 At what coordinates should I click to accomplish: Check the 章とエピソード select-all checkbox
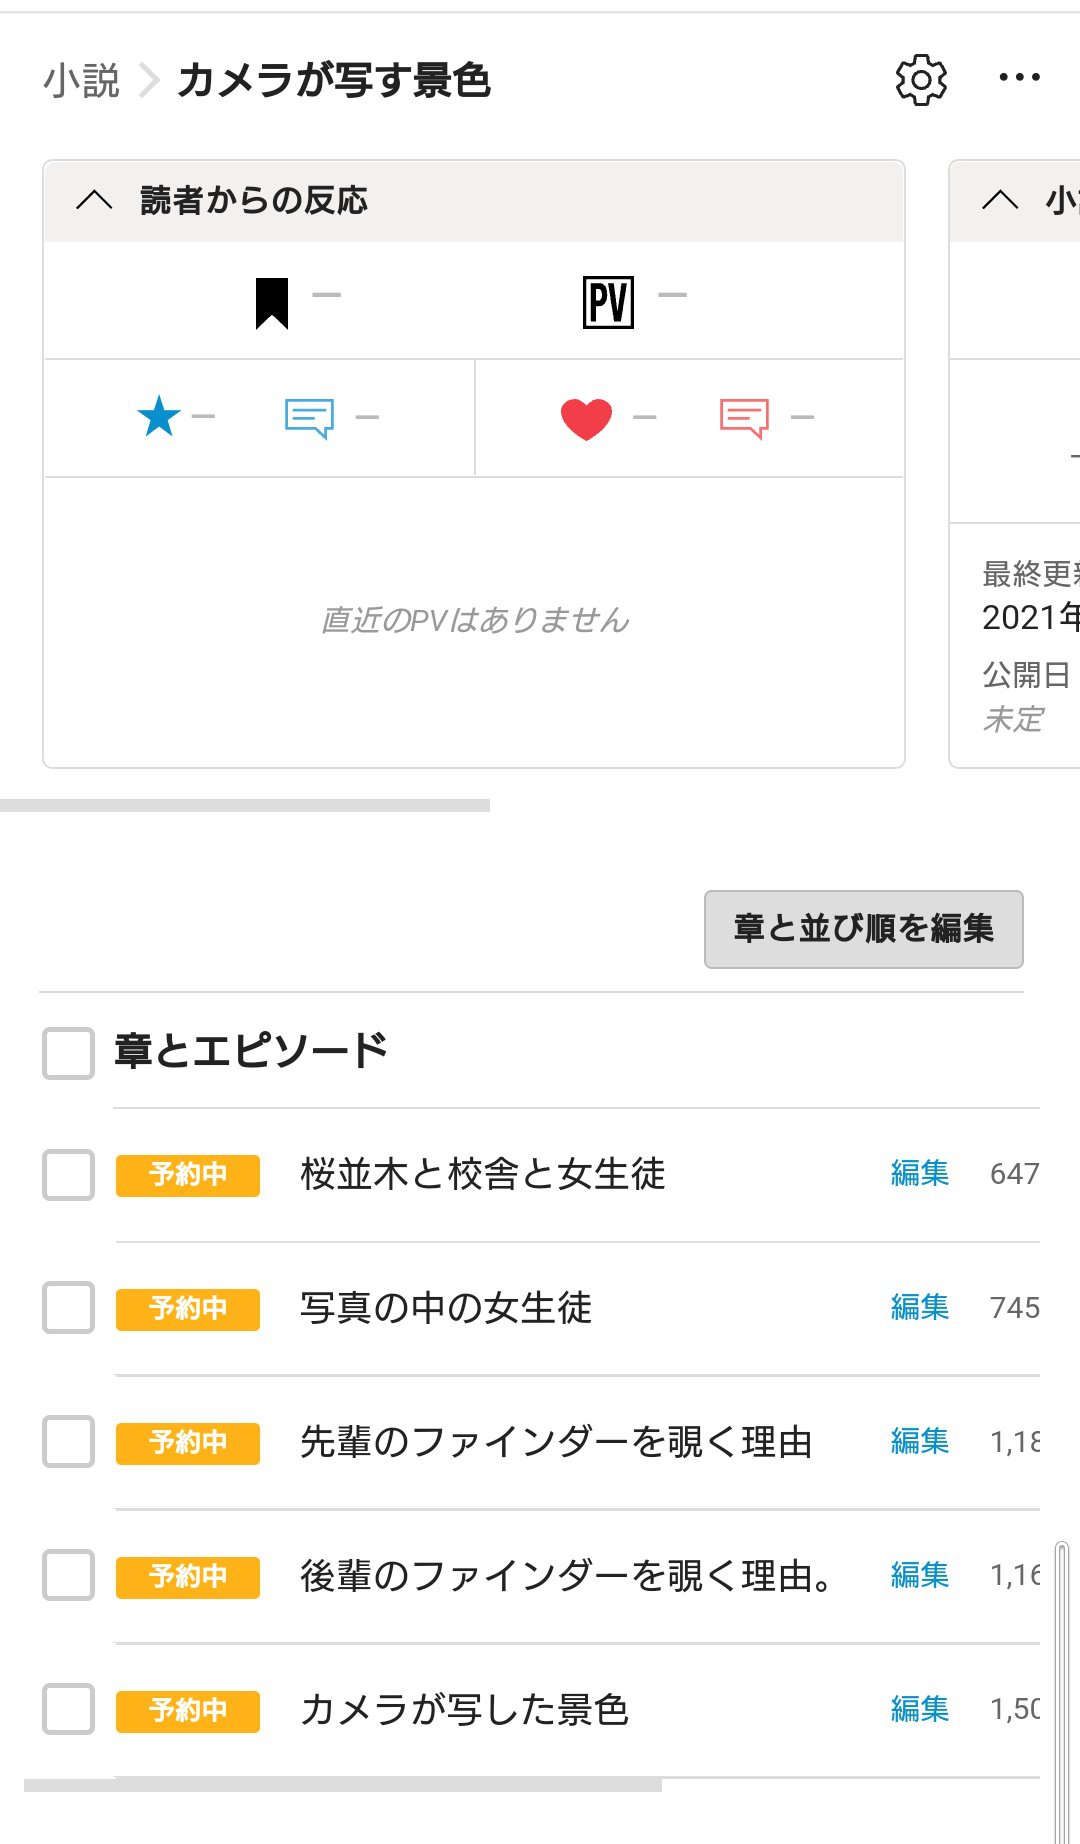pyautogui.click(x=69, y=1053)
